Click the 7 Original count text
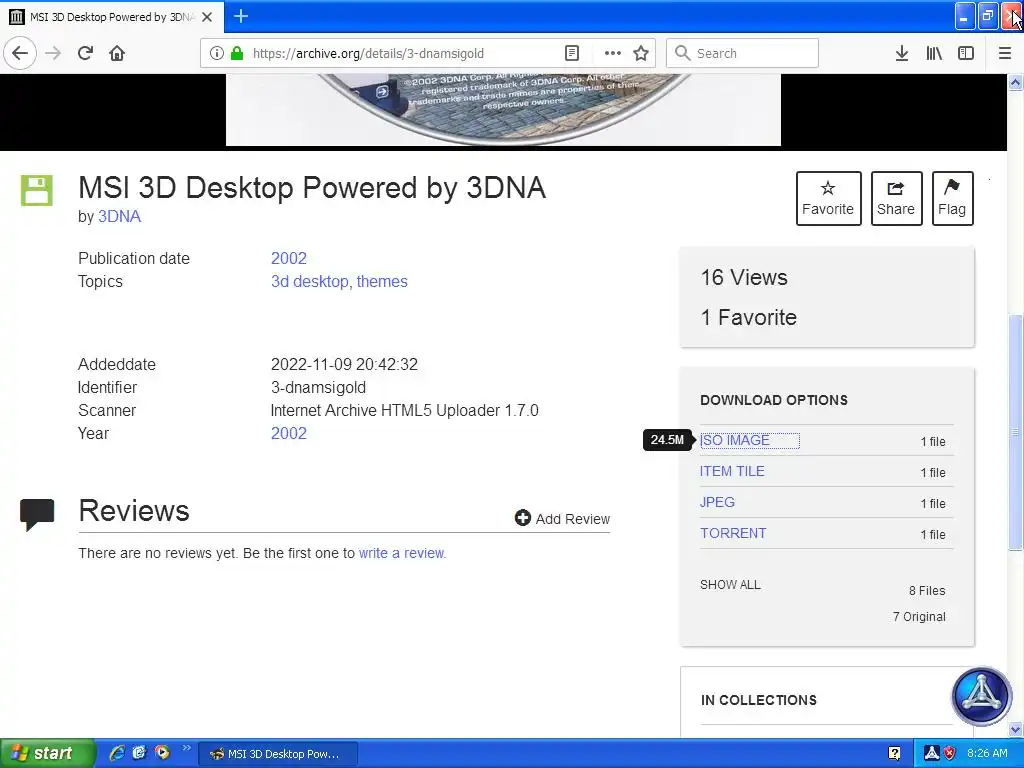Screen dimensions: 1024x768 coord(919,616)
